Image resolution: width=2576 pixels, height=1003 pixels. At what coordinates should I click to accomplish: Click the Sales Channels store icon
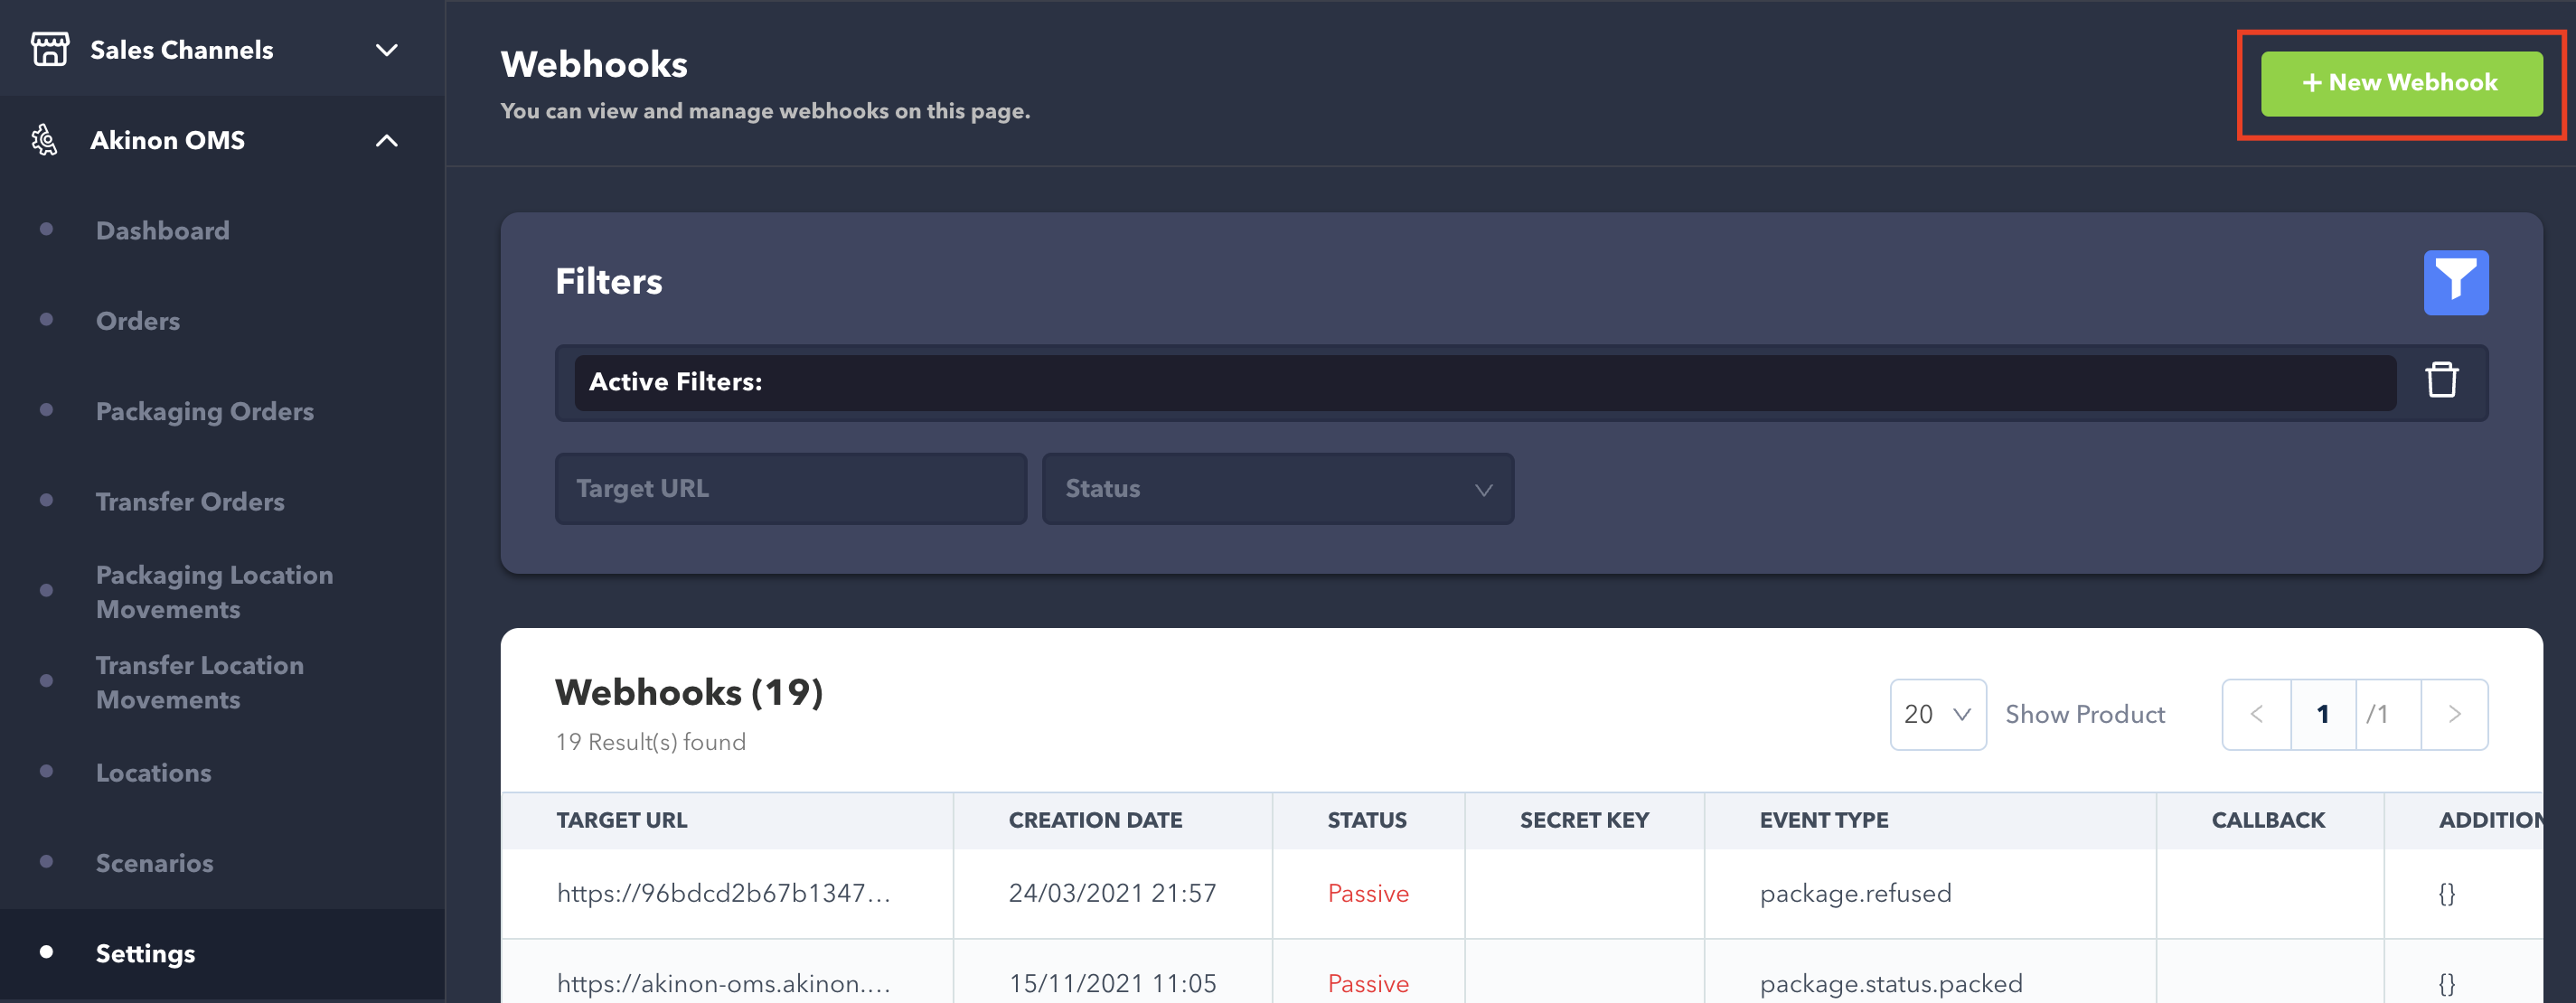click(49, 49)
